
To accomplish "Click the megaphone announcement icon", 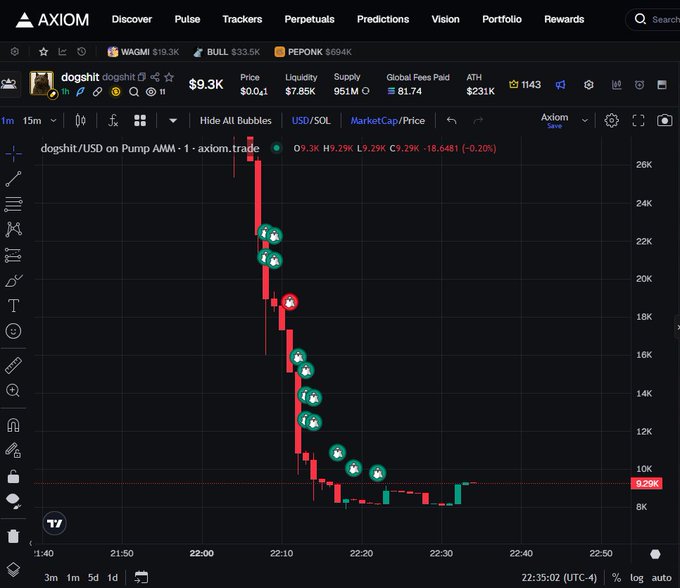I will [560, 85].
